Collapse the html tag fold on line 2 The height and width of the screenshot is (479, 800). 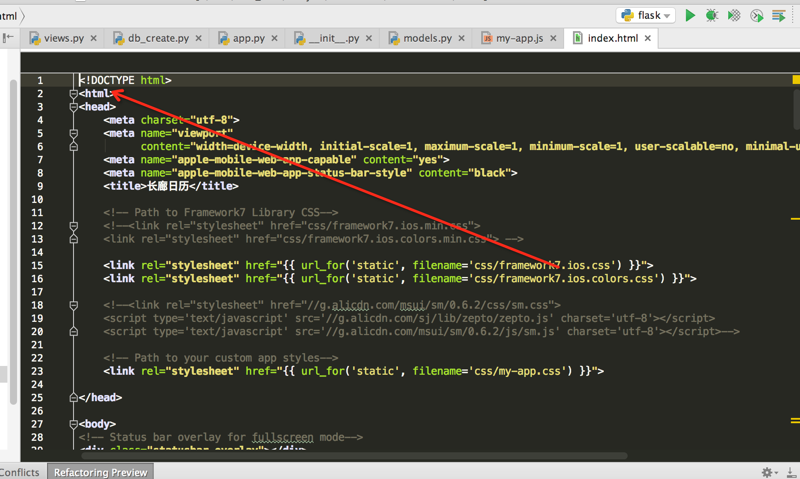point(73,94)
